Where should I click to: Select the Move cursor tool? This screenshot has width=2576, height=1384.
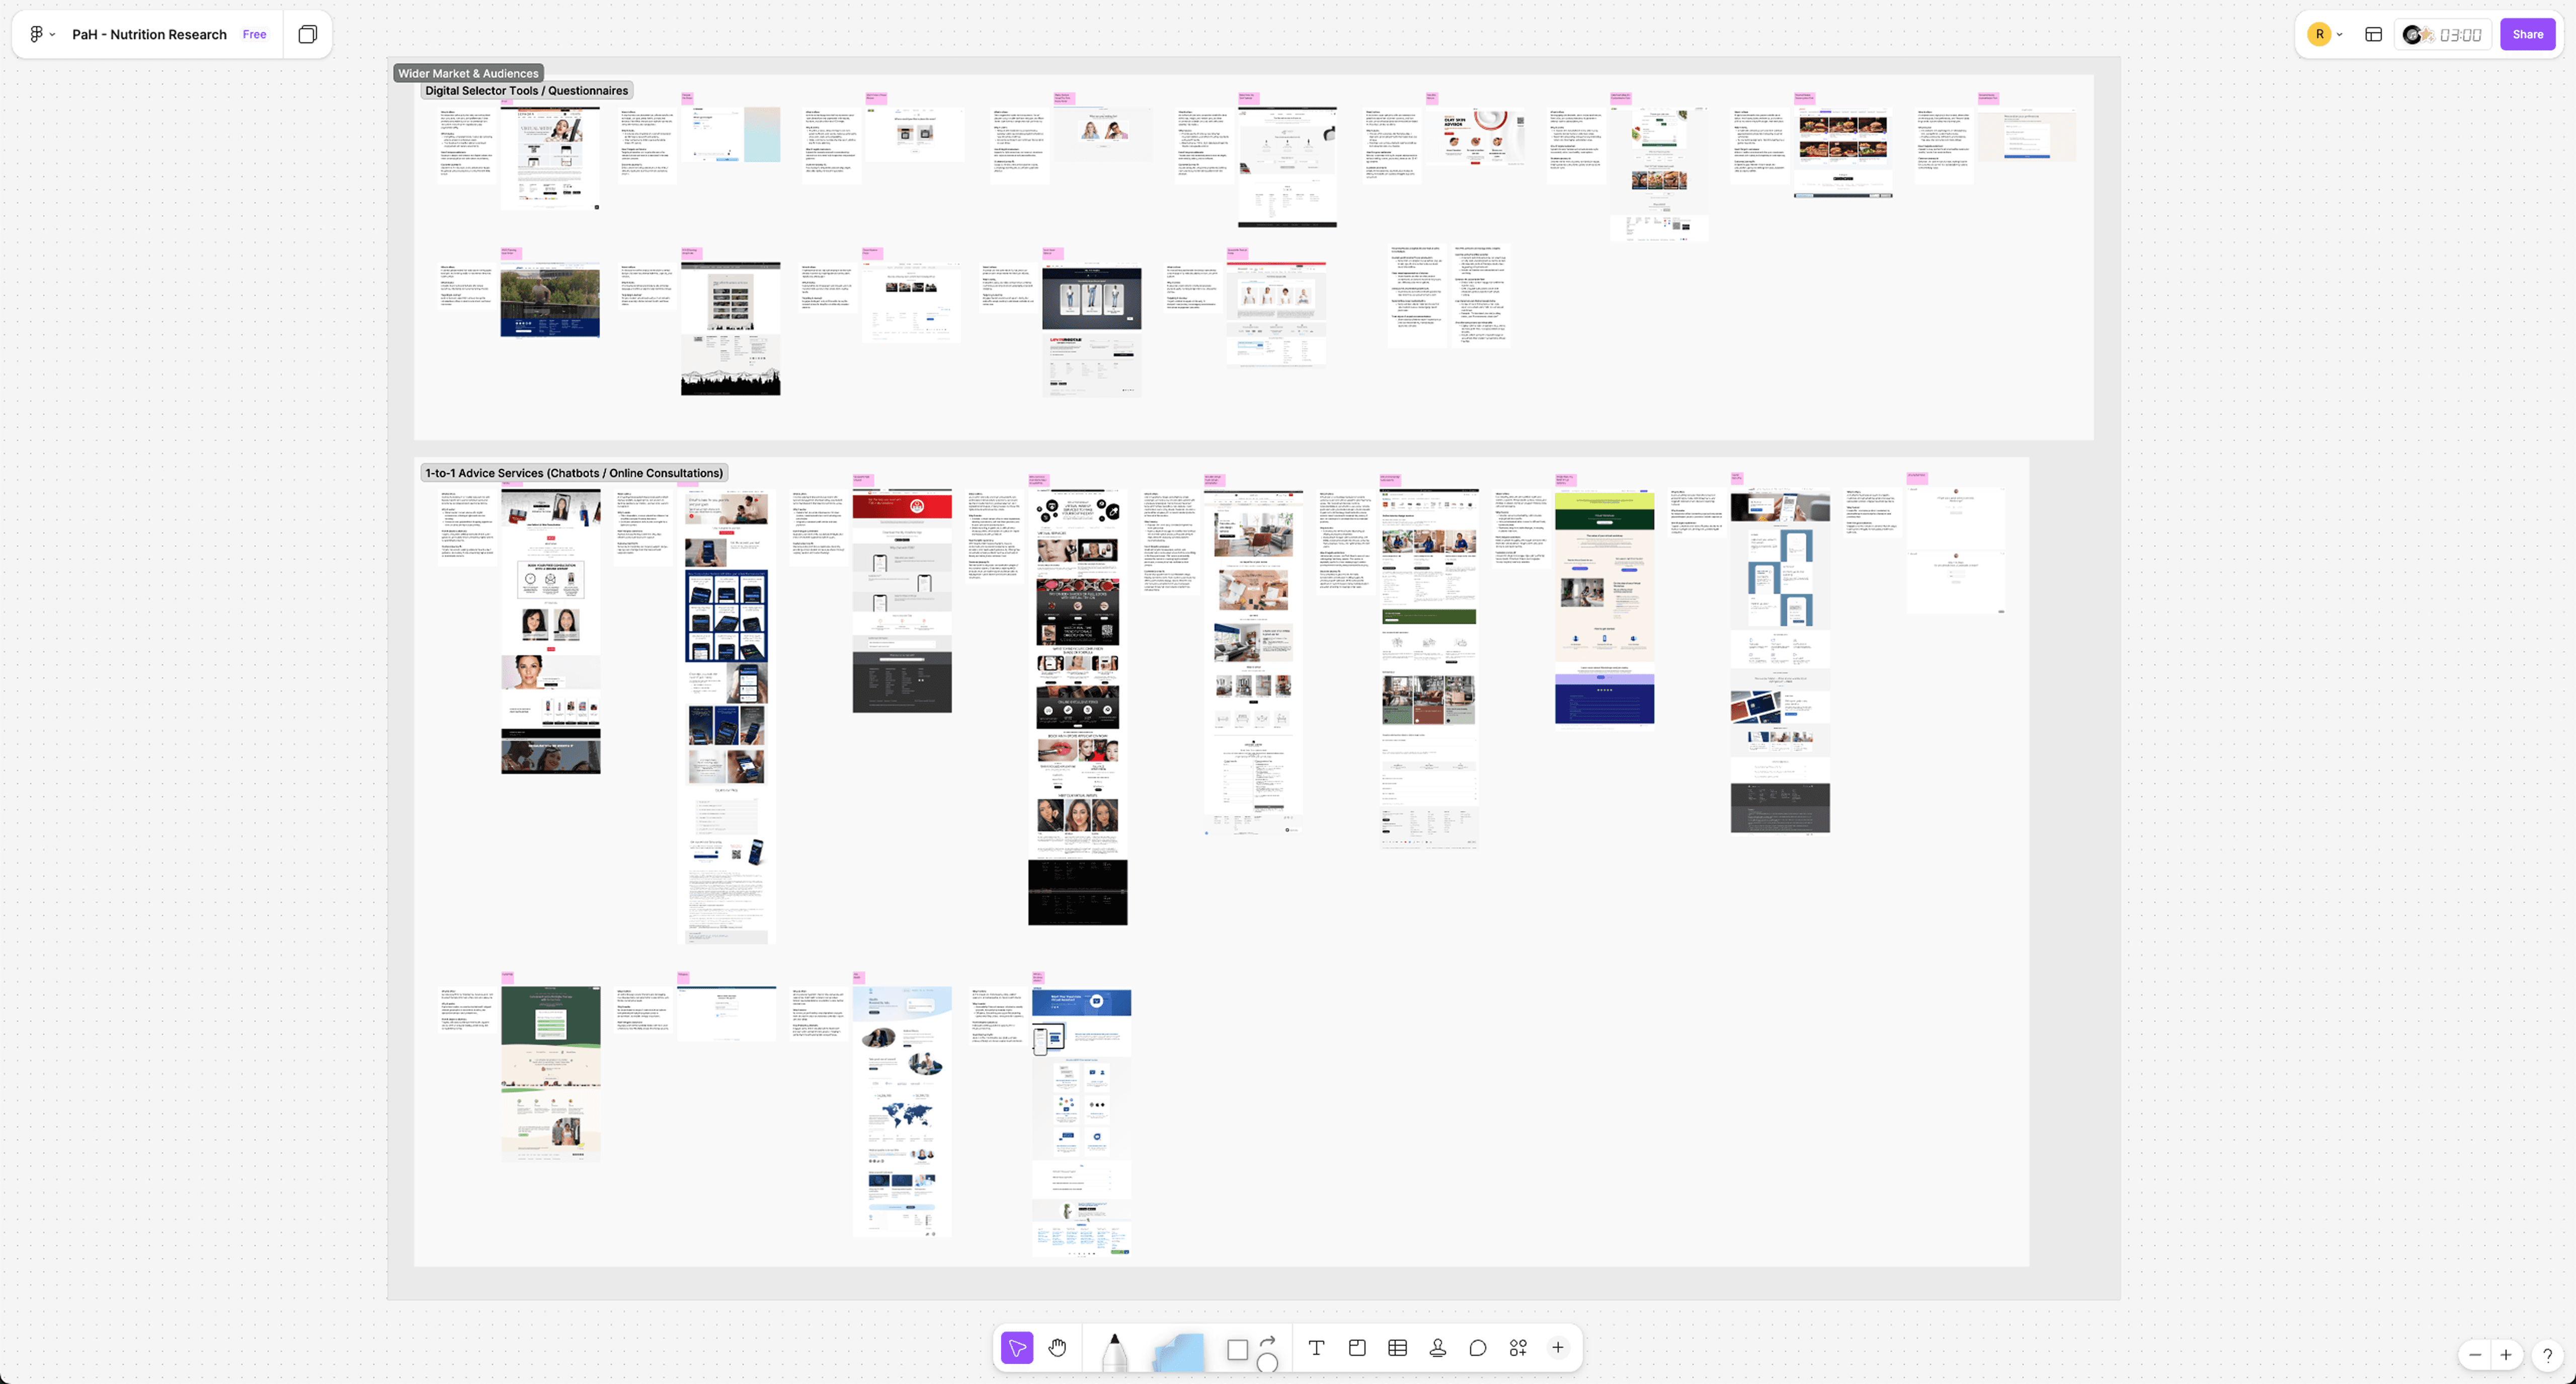(1017, 1348)
